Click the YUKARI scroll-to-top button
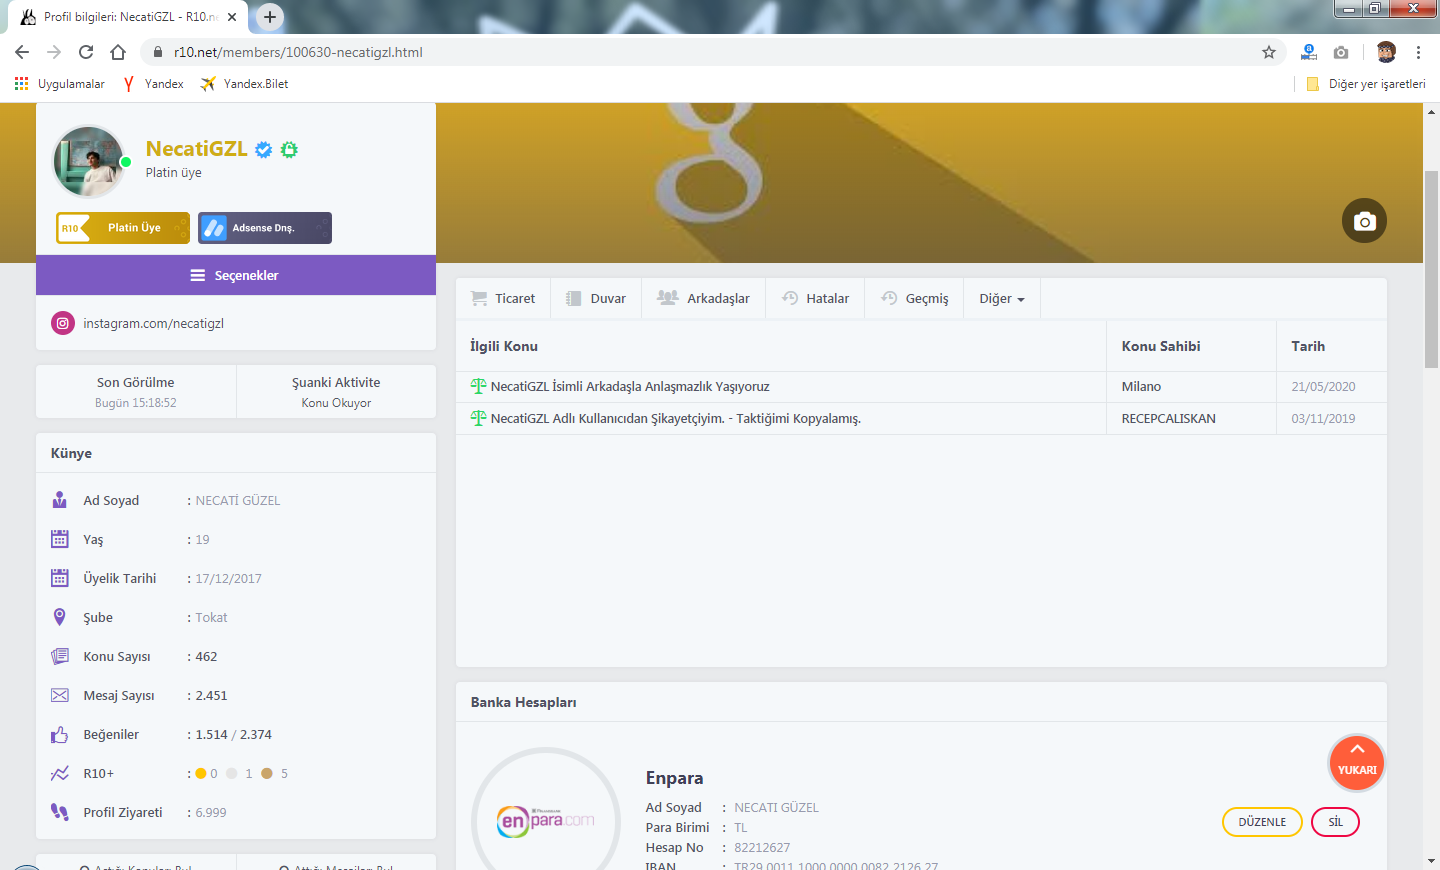 1357,763
